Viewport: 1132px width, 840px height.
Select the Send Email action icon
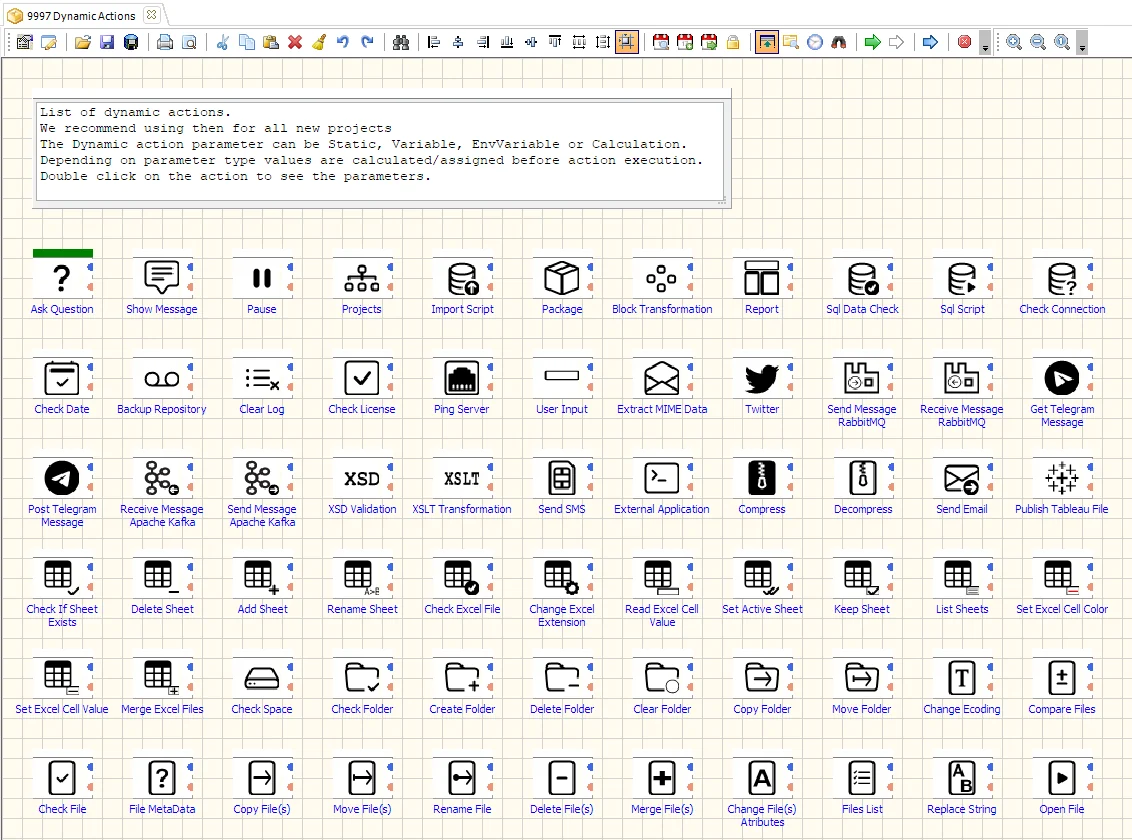point(962,478)
